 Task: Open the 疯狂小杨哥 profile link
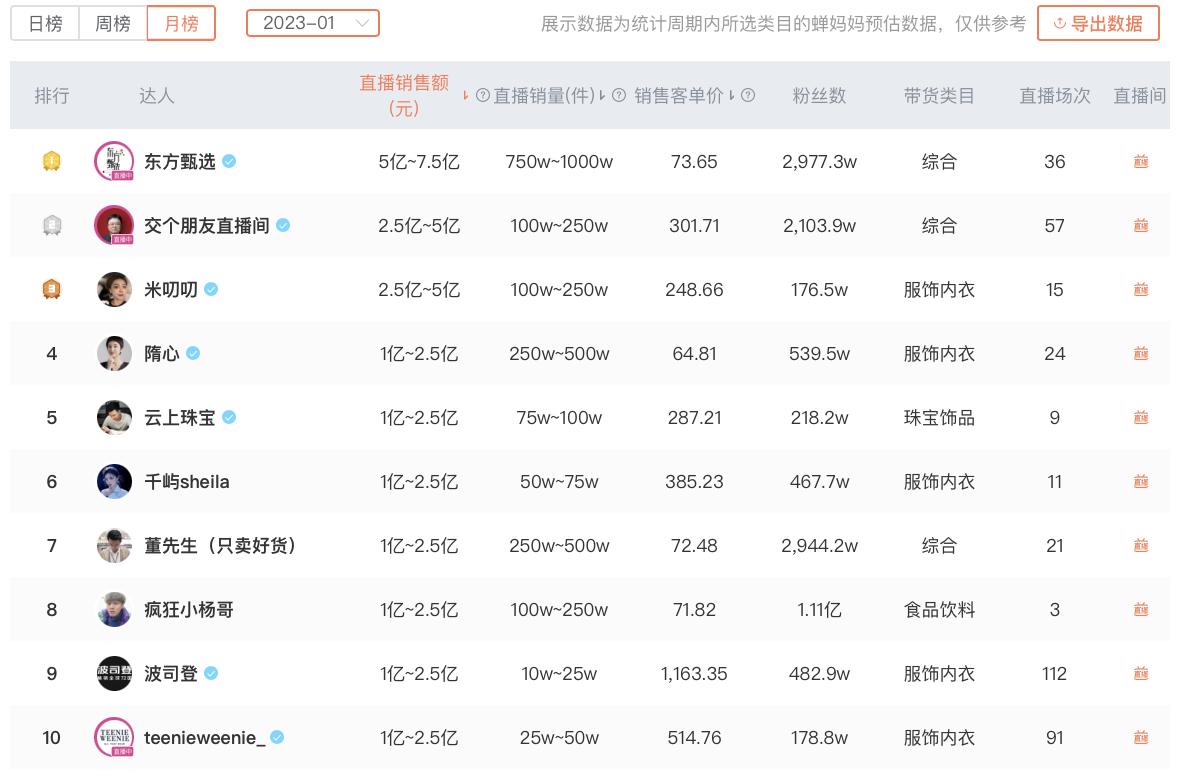coord(189,609)
